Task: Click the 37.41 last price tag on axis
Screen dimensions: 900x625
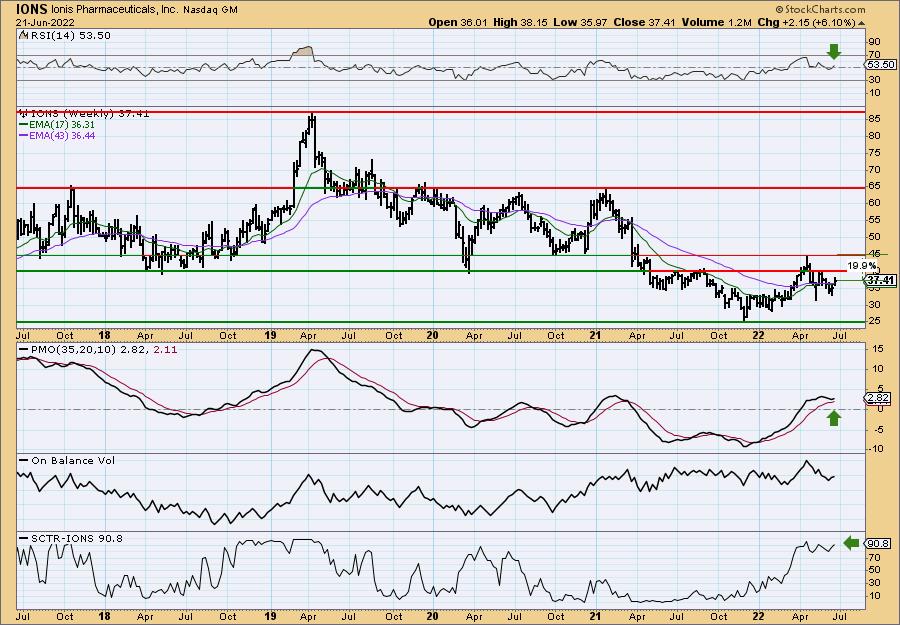Action: pyautogui.click(x=881, y=280)
